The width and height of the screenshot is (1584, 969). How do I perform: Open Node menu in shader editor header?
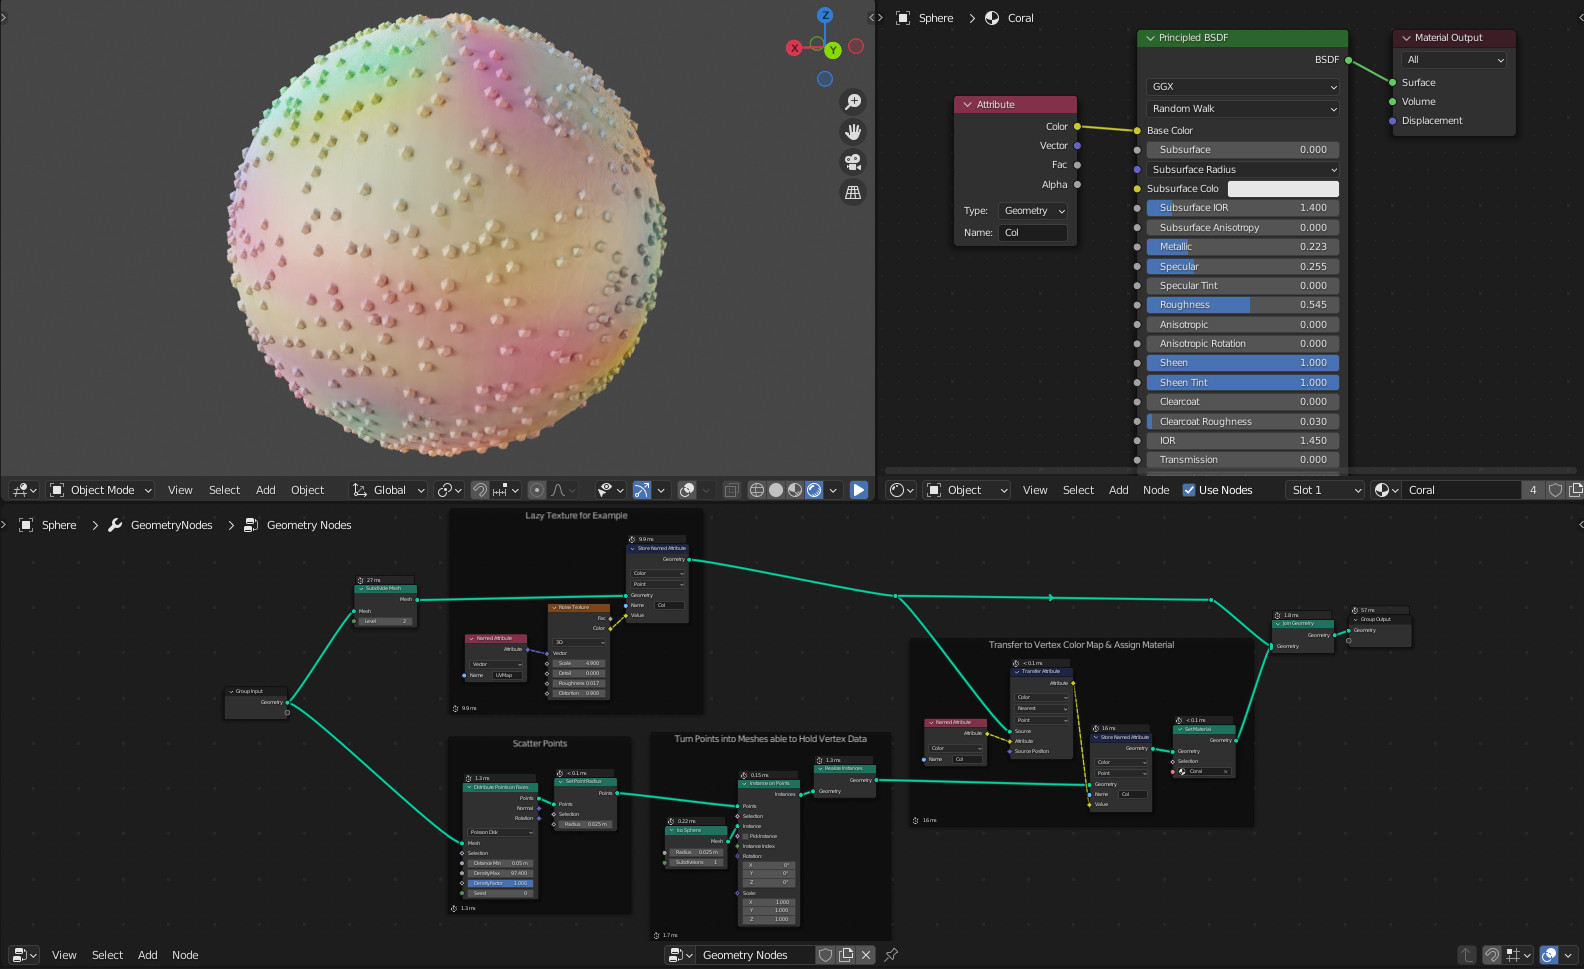pyautogui.click(x=1156, y=490)
